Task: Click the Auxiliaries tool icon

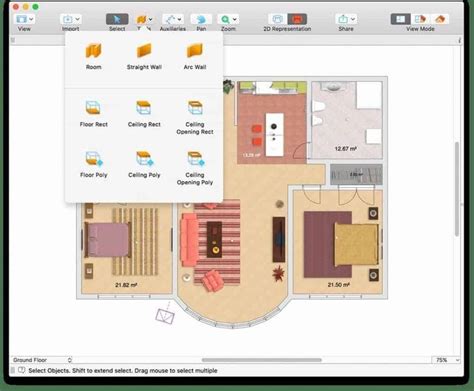Action: click(170, 19)
